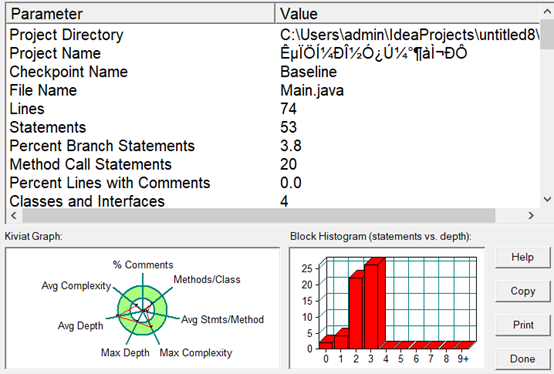554x374 pixels.
Task: Select the Project Directory row
Action: [x=273, y=35]
